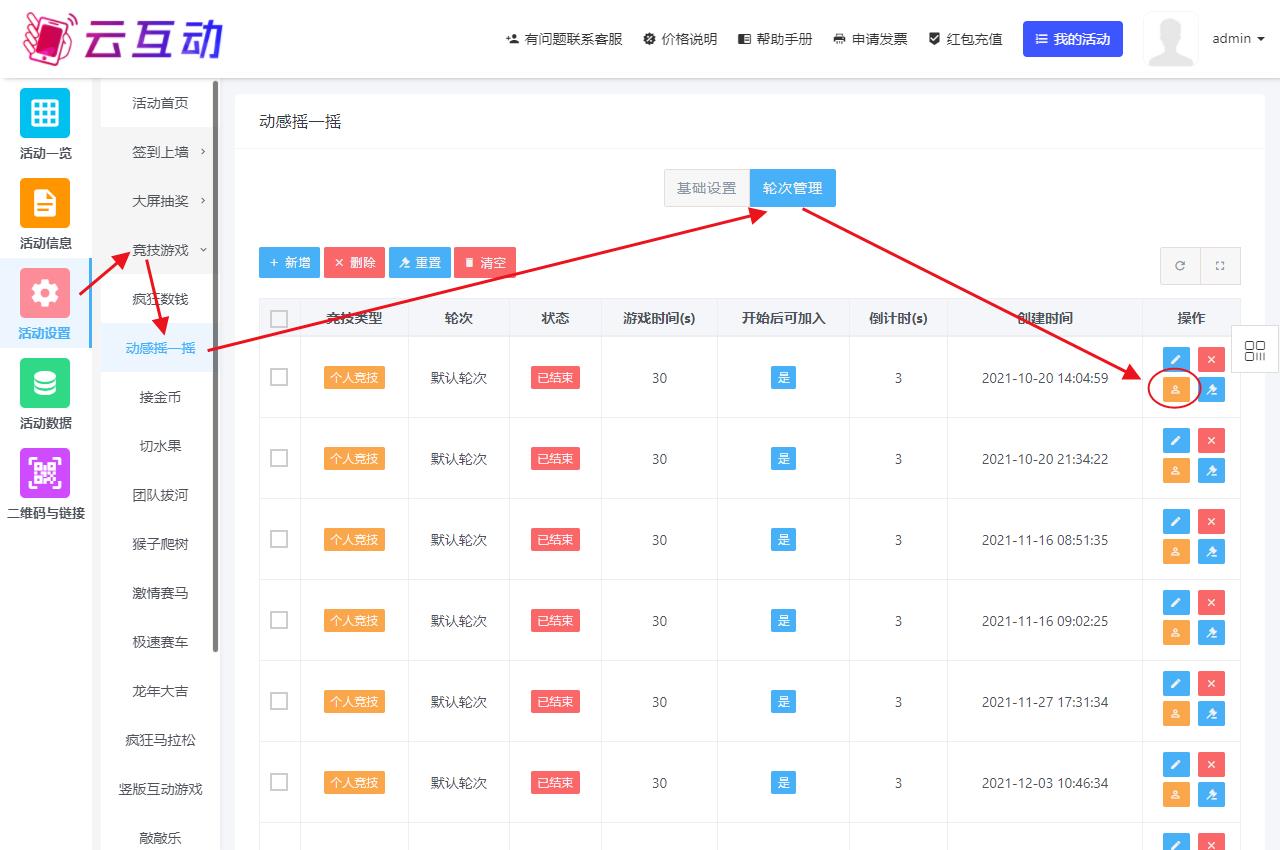This screenshot has height=850, width=1280.
Task: Click the red 删除 button
Action: click(354, 263)
